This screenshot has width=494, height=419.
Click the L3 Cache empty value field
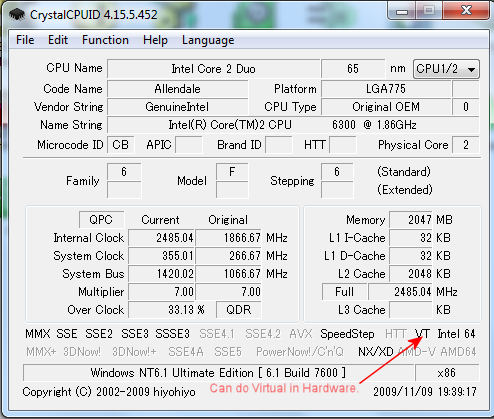click(411, 310)
